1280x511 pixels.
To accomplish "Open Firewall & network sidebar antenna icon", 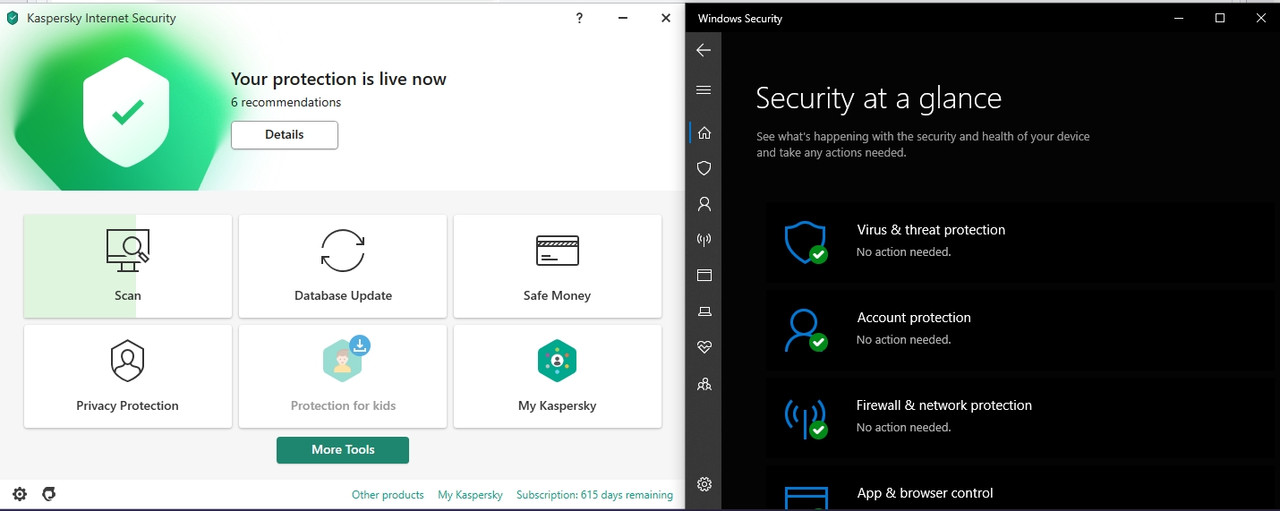I will point(704,240).
